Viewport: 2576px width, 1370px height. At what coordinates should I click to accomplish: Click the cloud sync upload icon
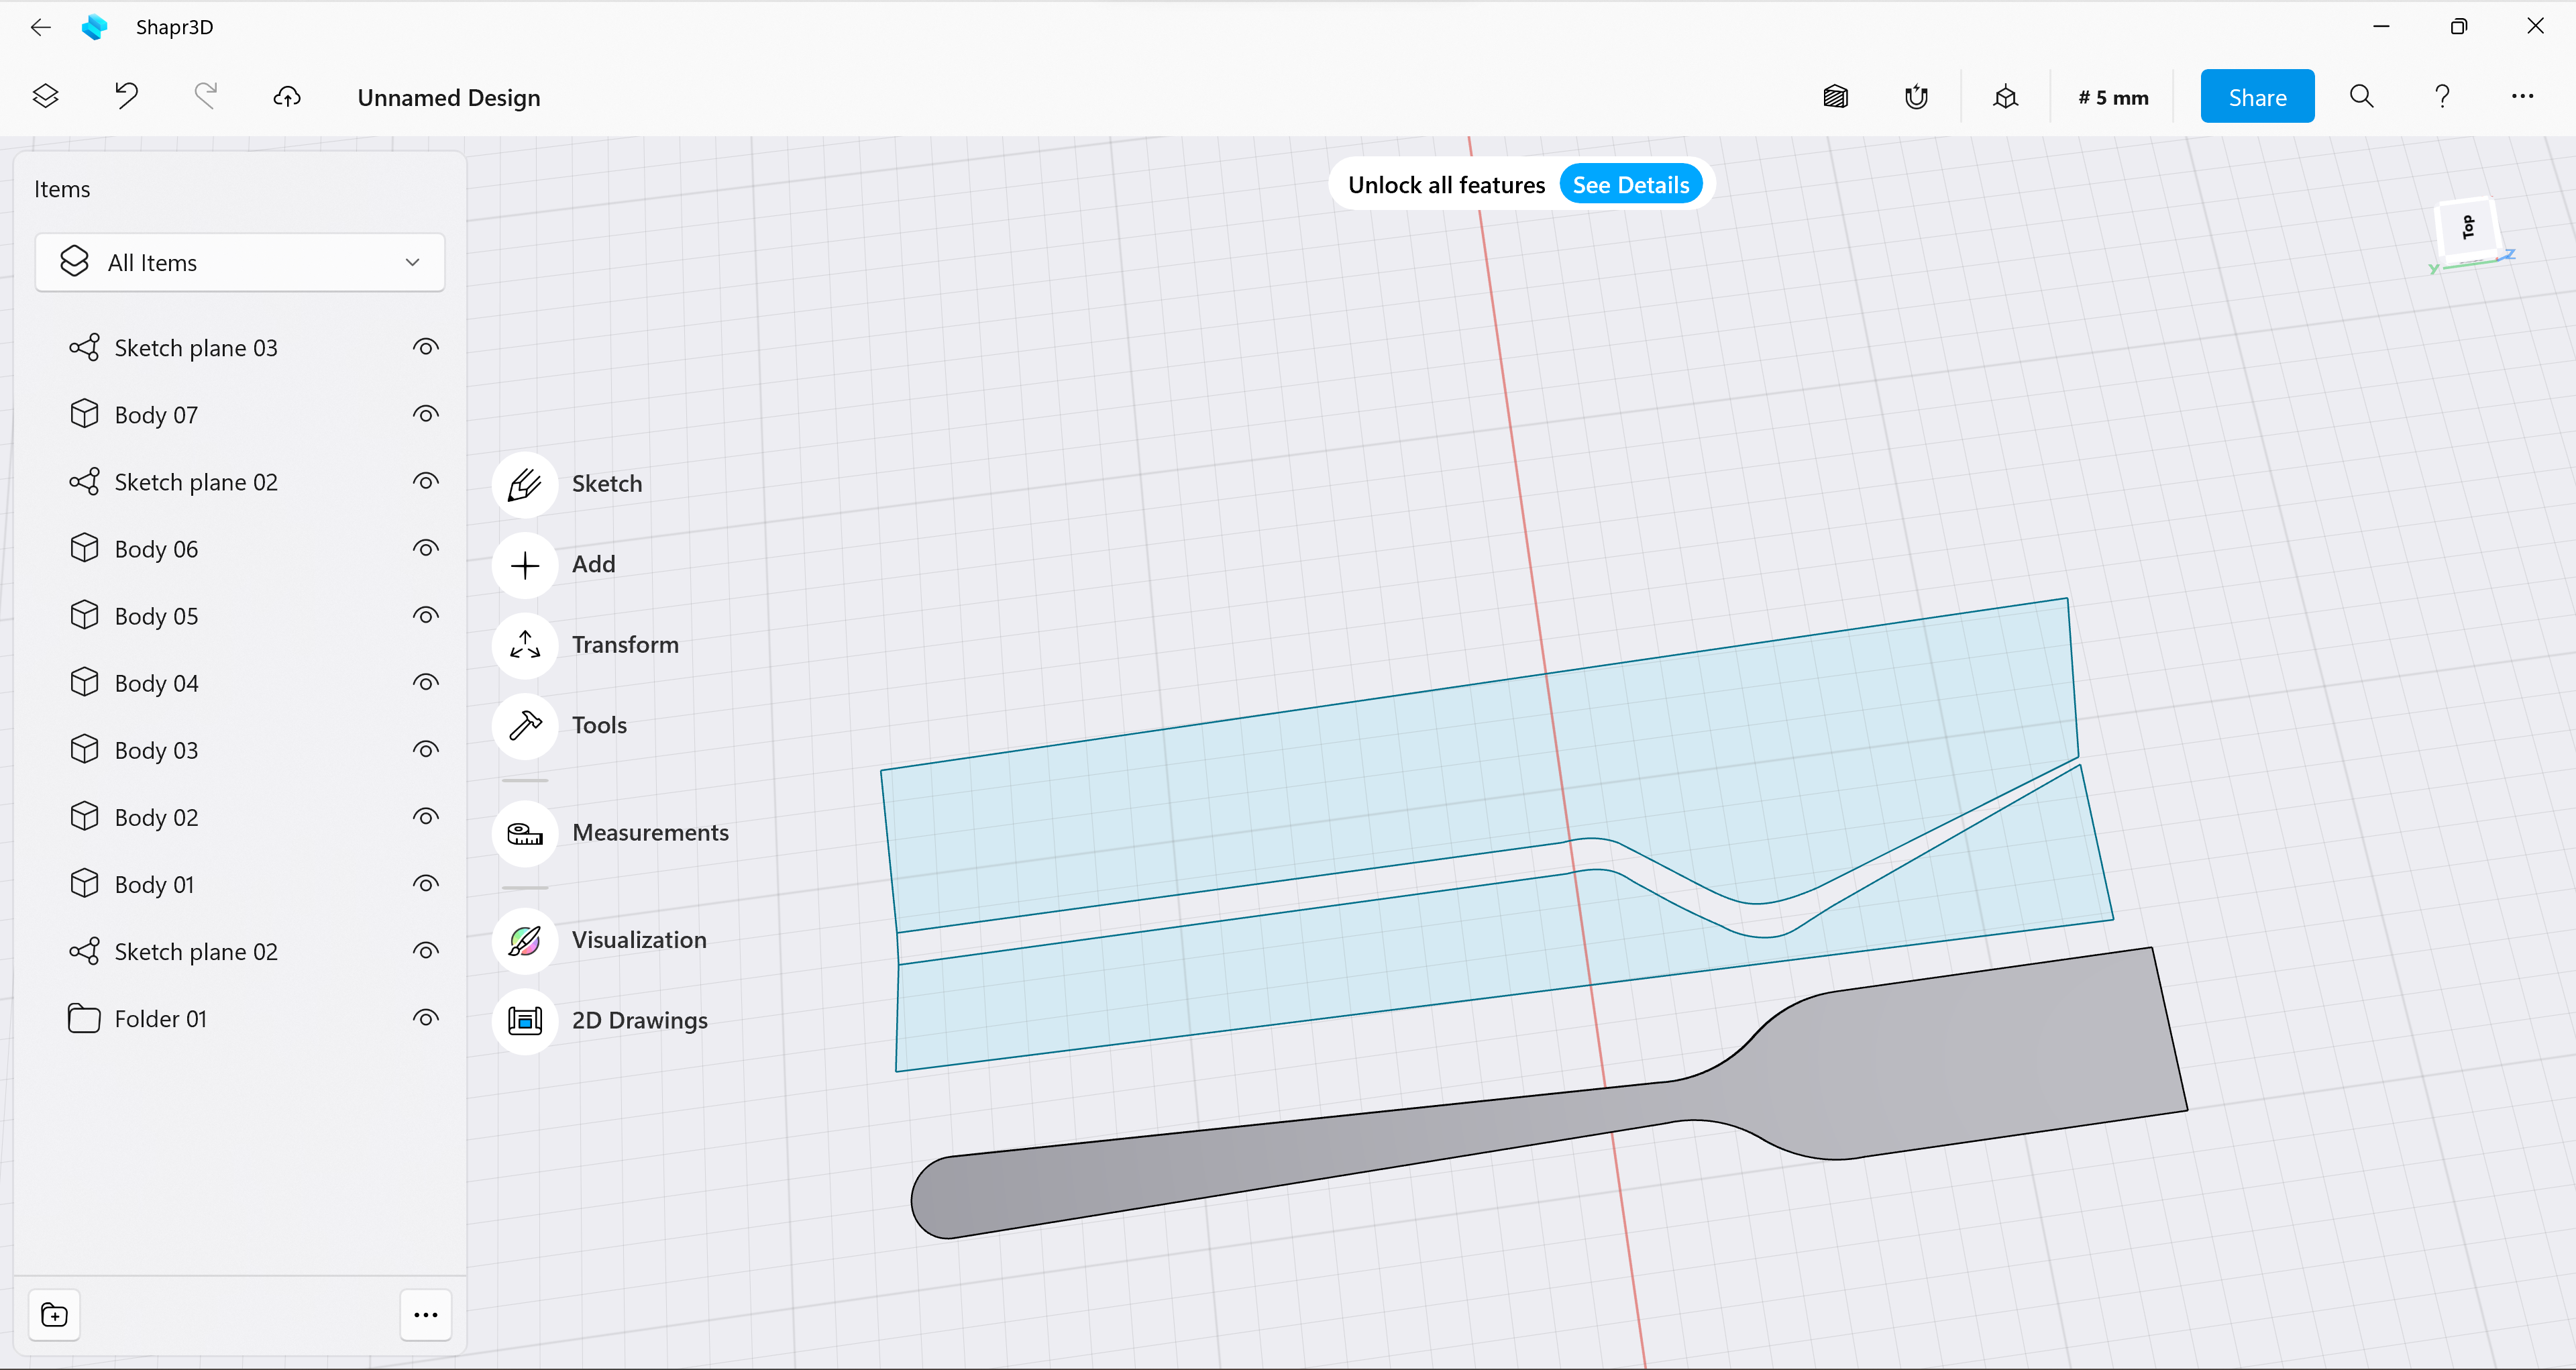[287, 97]
